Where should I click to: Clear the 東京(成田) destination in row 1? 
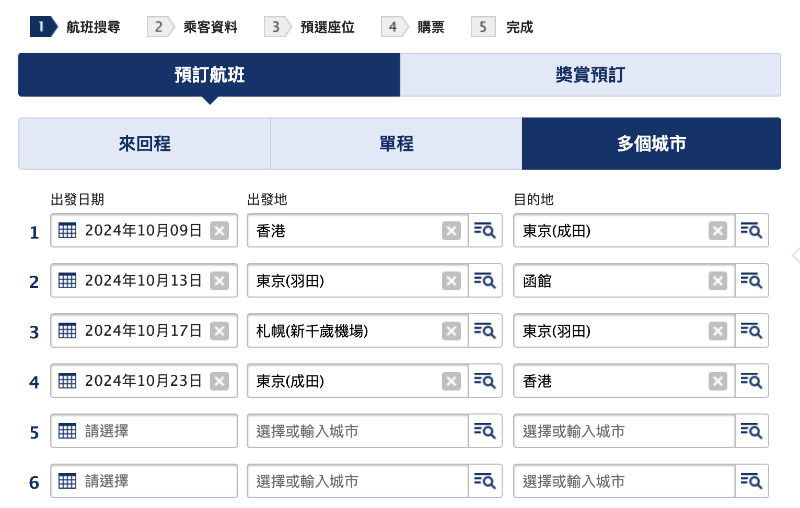[x=717, y=231]
